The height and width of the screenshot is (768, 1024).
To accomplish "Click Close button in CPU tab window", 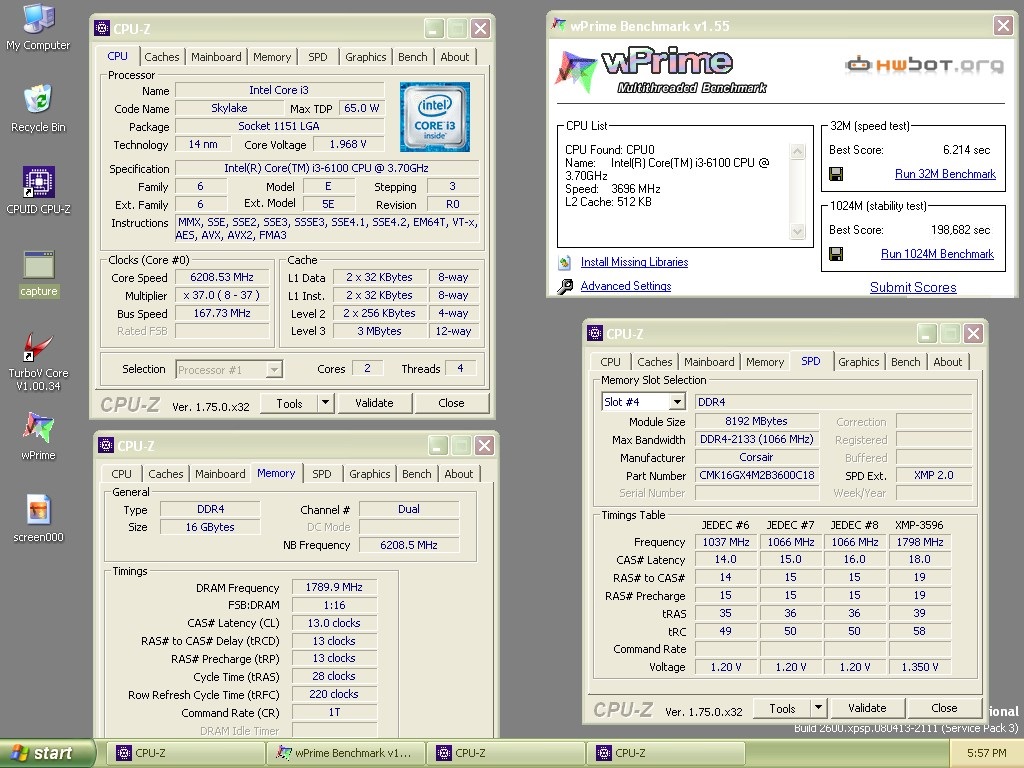I will 451,403.
